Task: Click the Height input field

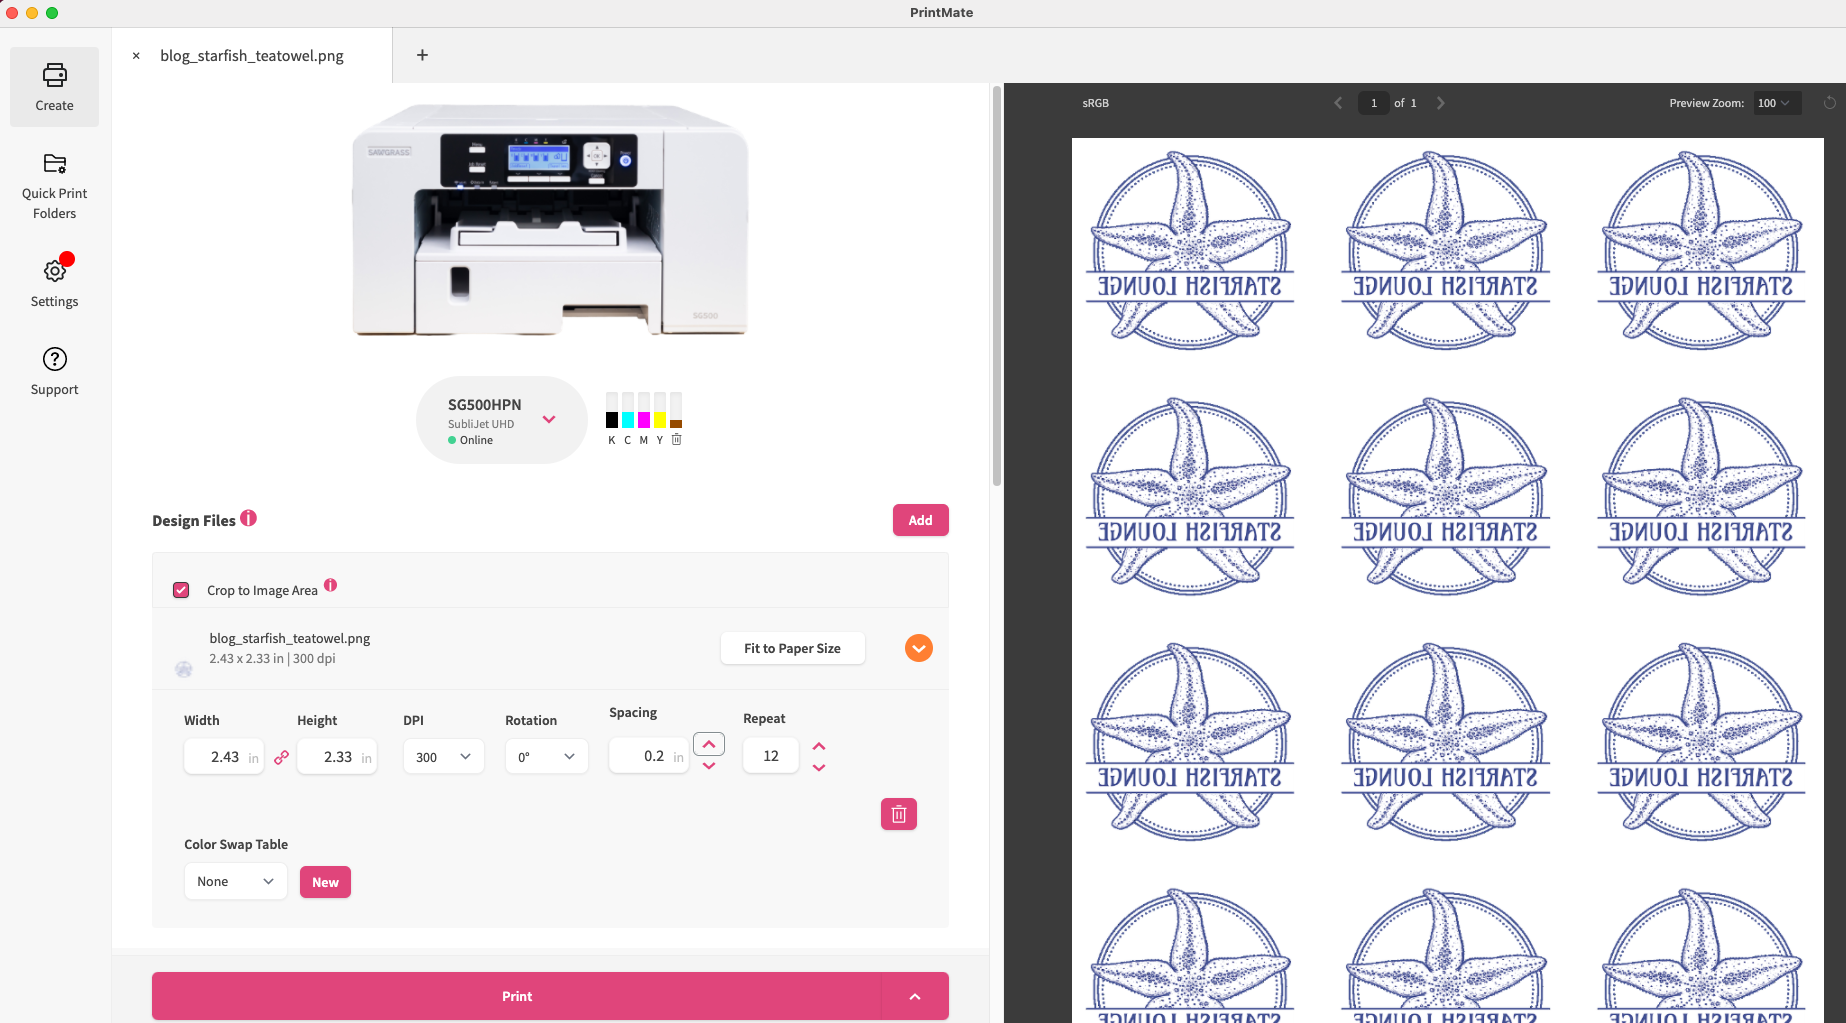Action: click(337, 757)
